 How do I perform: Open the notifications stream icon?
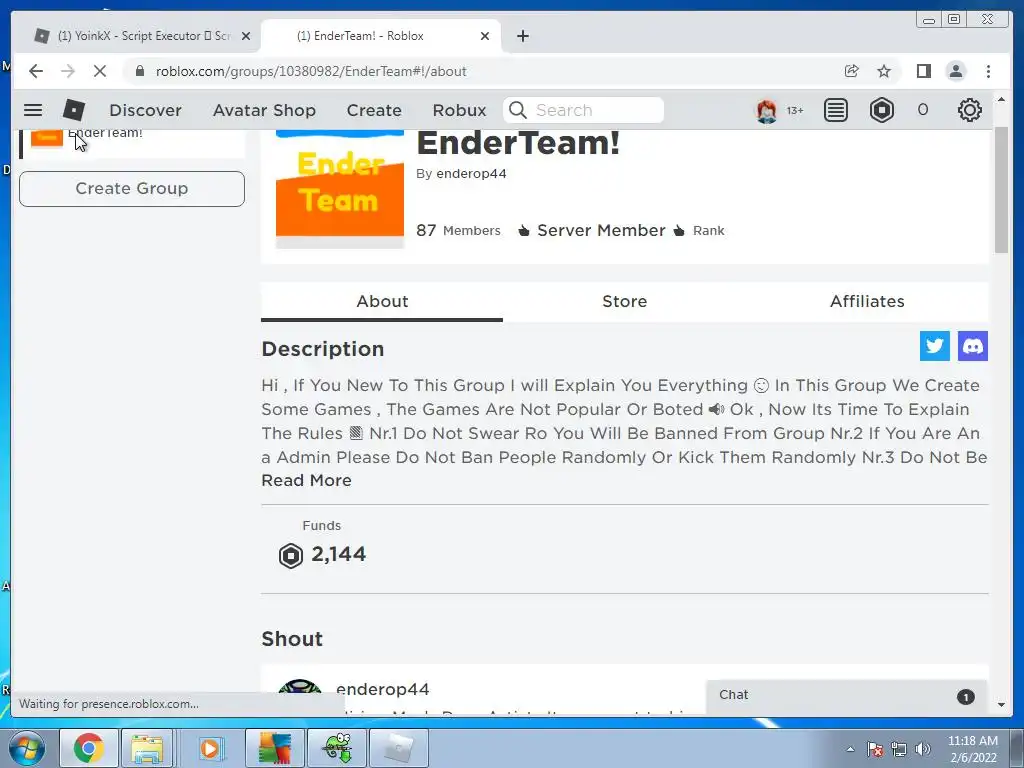835,110
